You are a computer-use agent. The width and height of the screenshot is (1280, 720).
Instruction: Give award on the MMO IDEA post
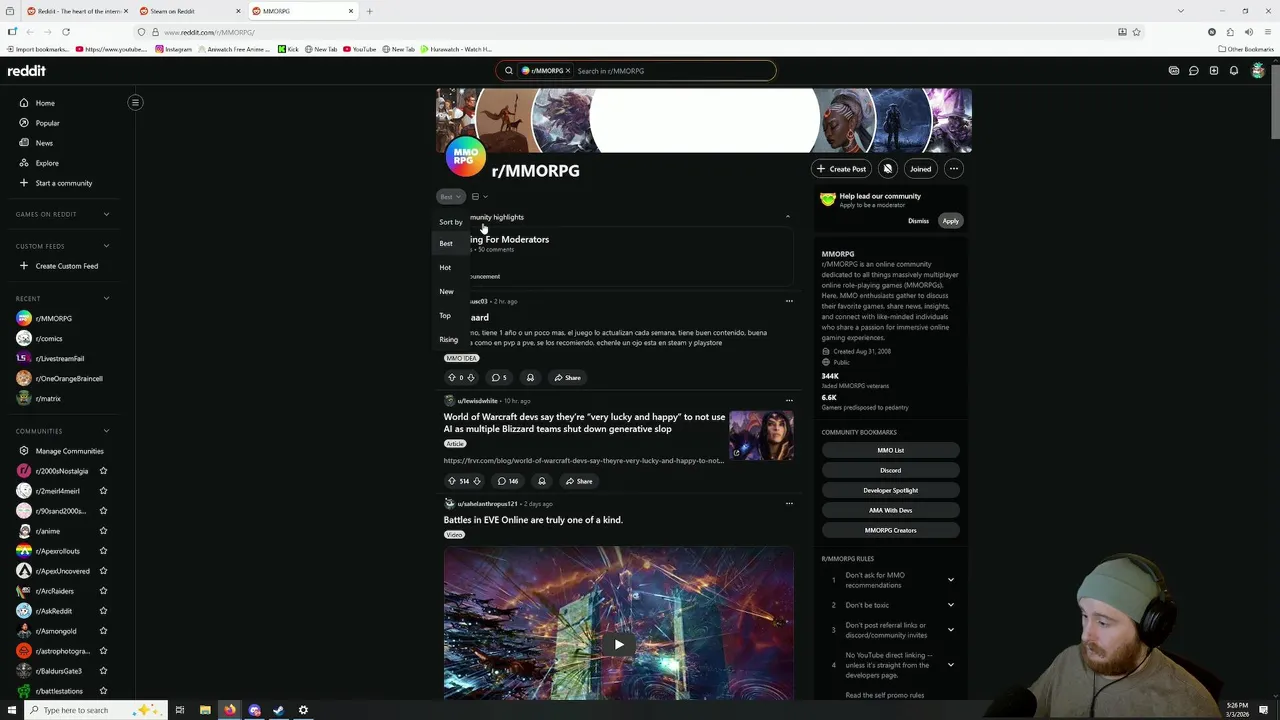pos(530,378)
